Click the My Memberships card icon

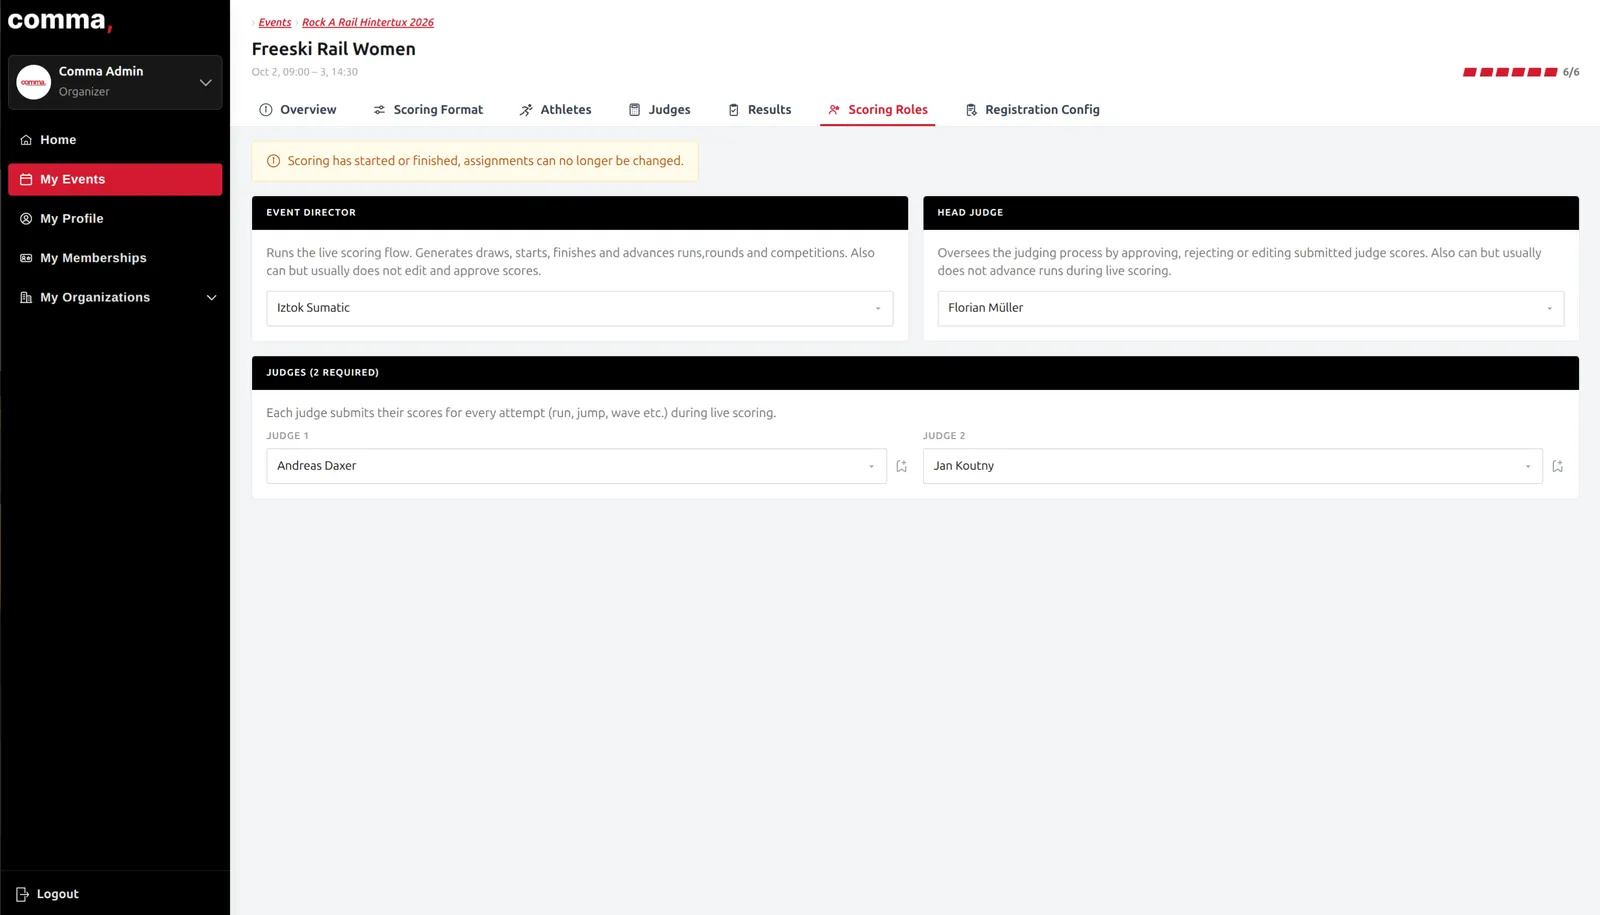coord(26,258)
